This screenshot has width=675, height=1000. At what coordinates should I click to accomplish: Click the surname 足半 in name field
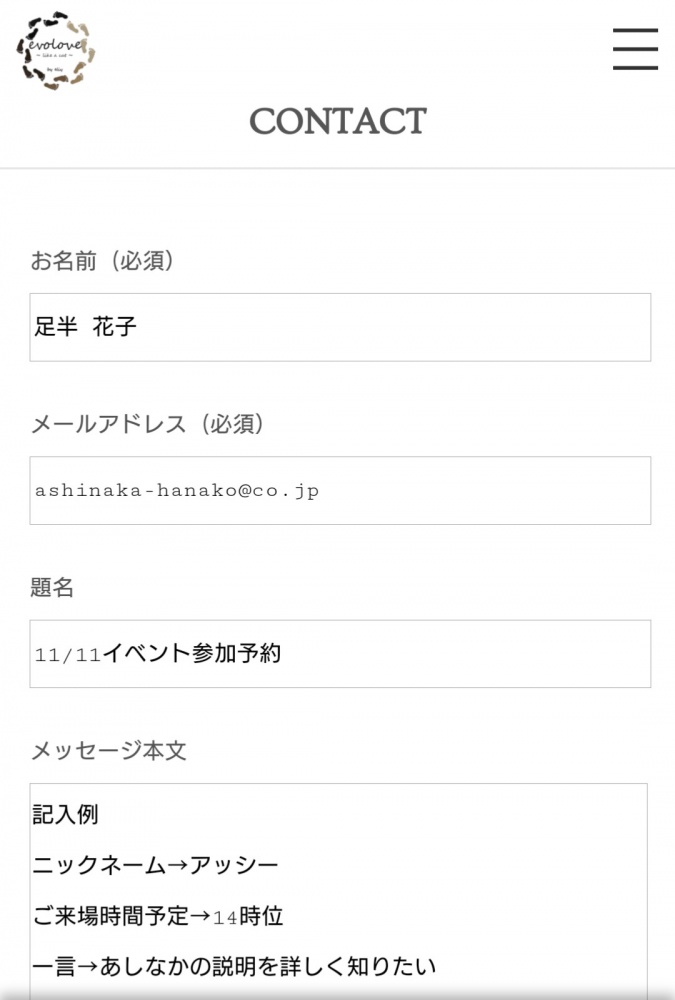(56, 327)
